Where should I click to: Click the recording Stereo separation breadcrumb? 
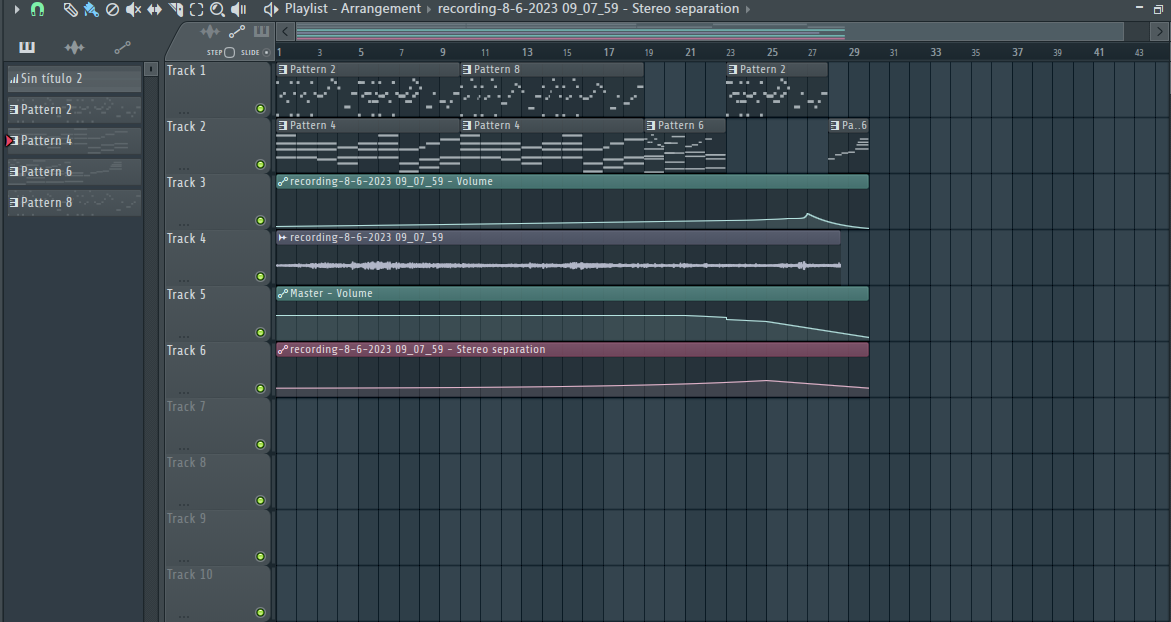588,9
